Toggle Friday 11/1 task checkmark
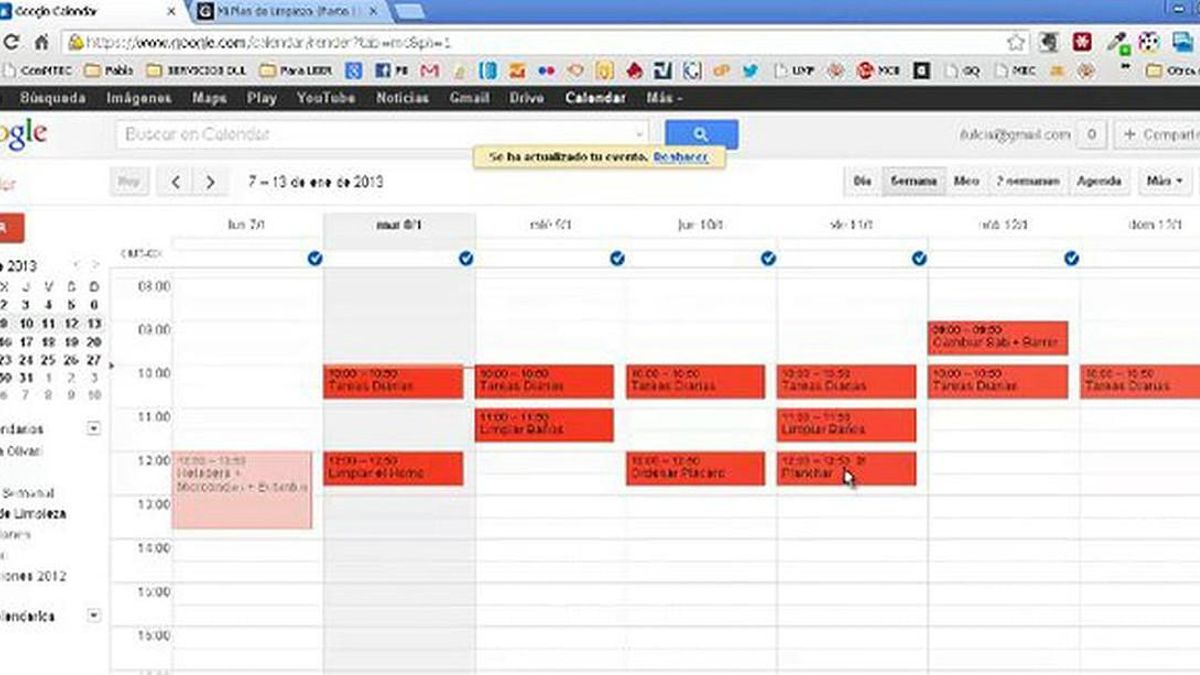Viewport: 1200px width, 675px height. pos(919,258)
